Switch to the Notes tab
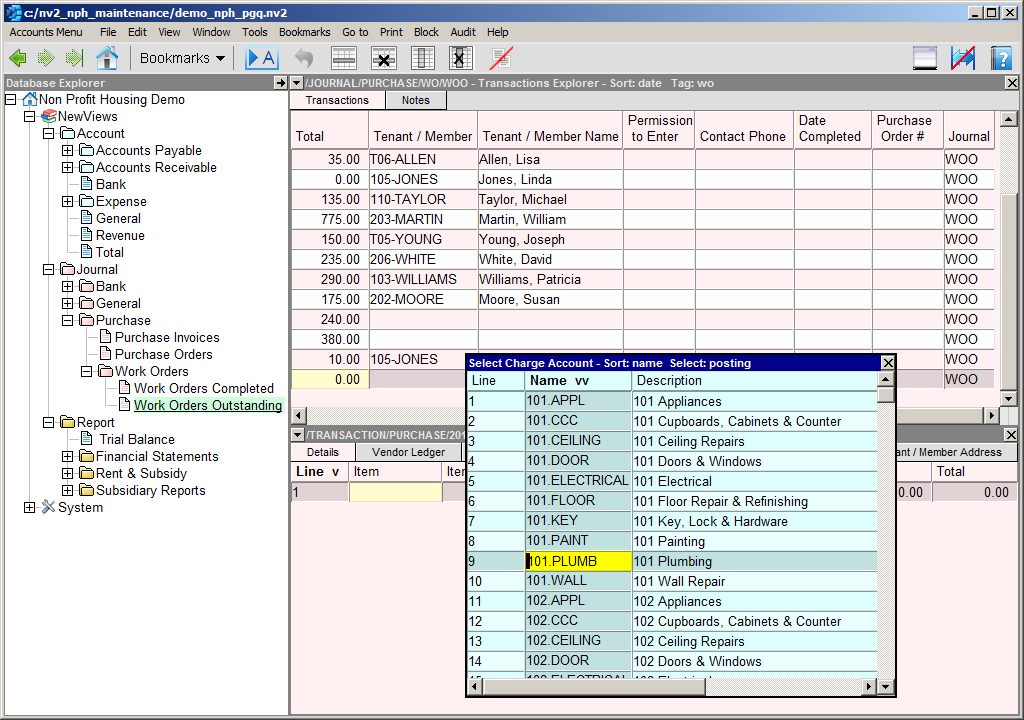This screenshot has width=1024, height=720. point(415,100)
